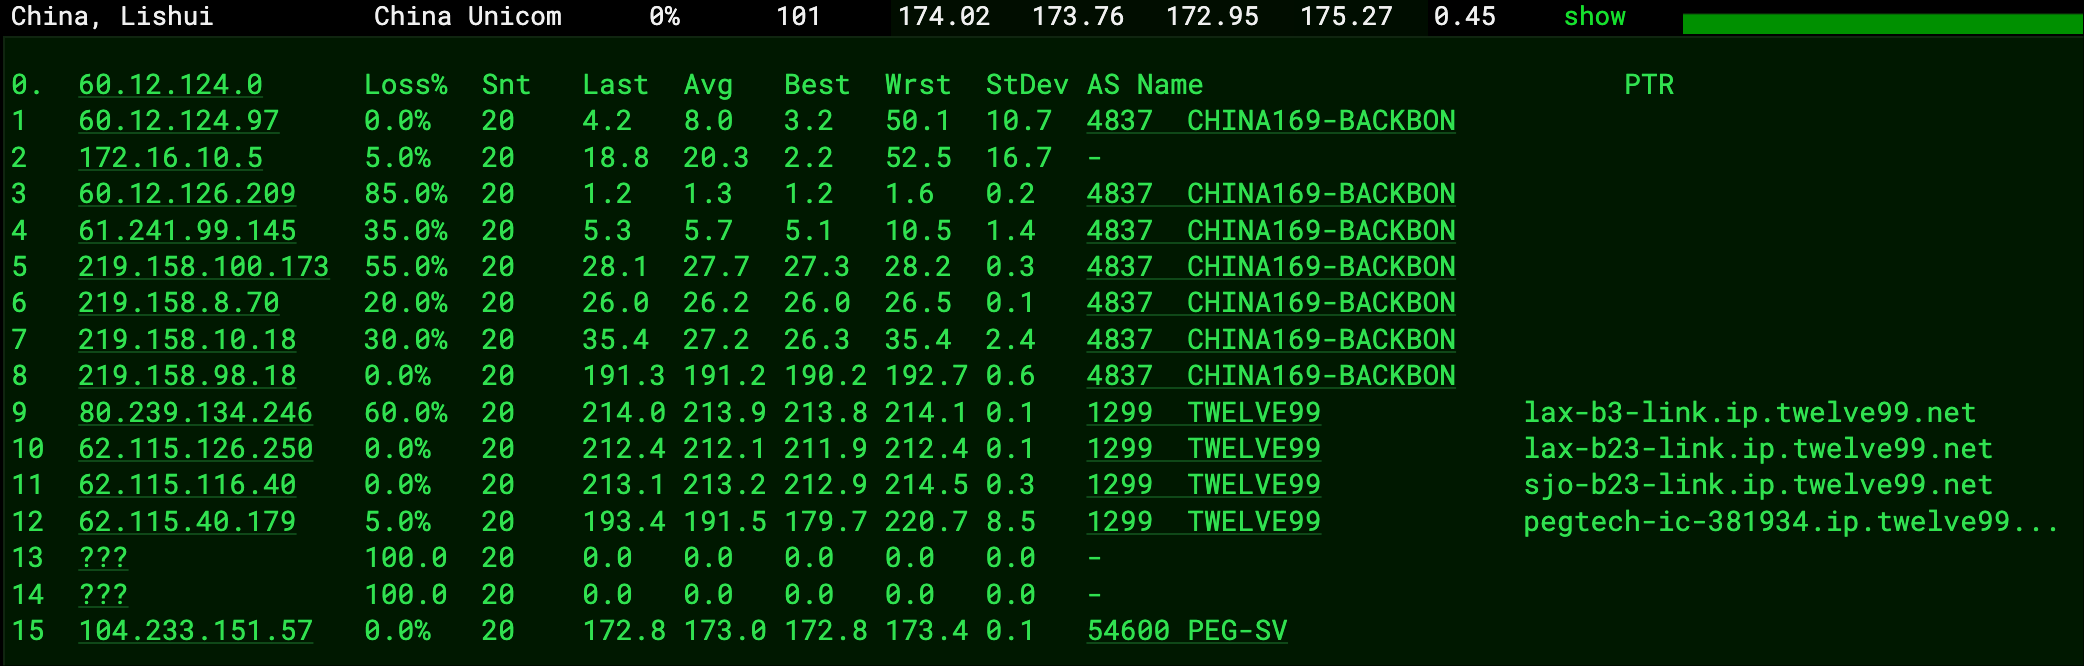This screenshot has height=666, width=2084.
Task: Open IP link 219.158.98.18
Action: coord(187,376)
